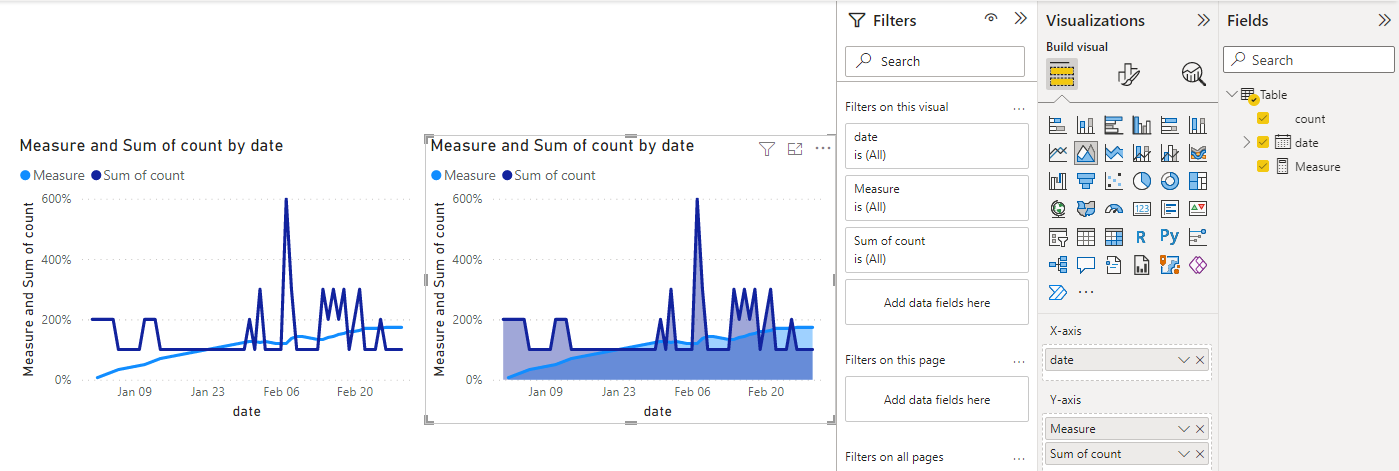
Task: Select the Clustered bar chart visual
Action: [1114, 125]
